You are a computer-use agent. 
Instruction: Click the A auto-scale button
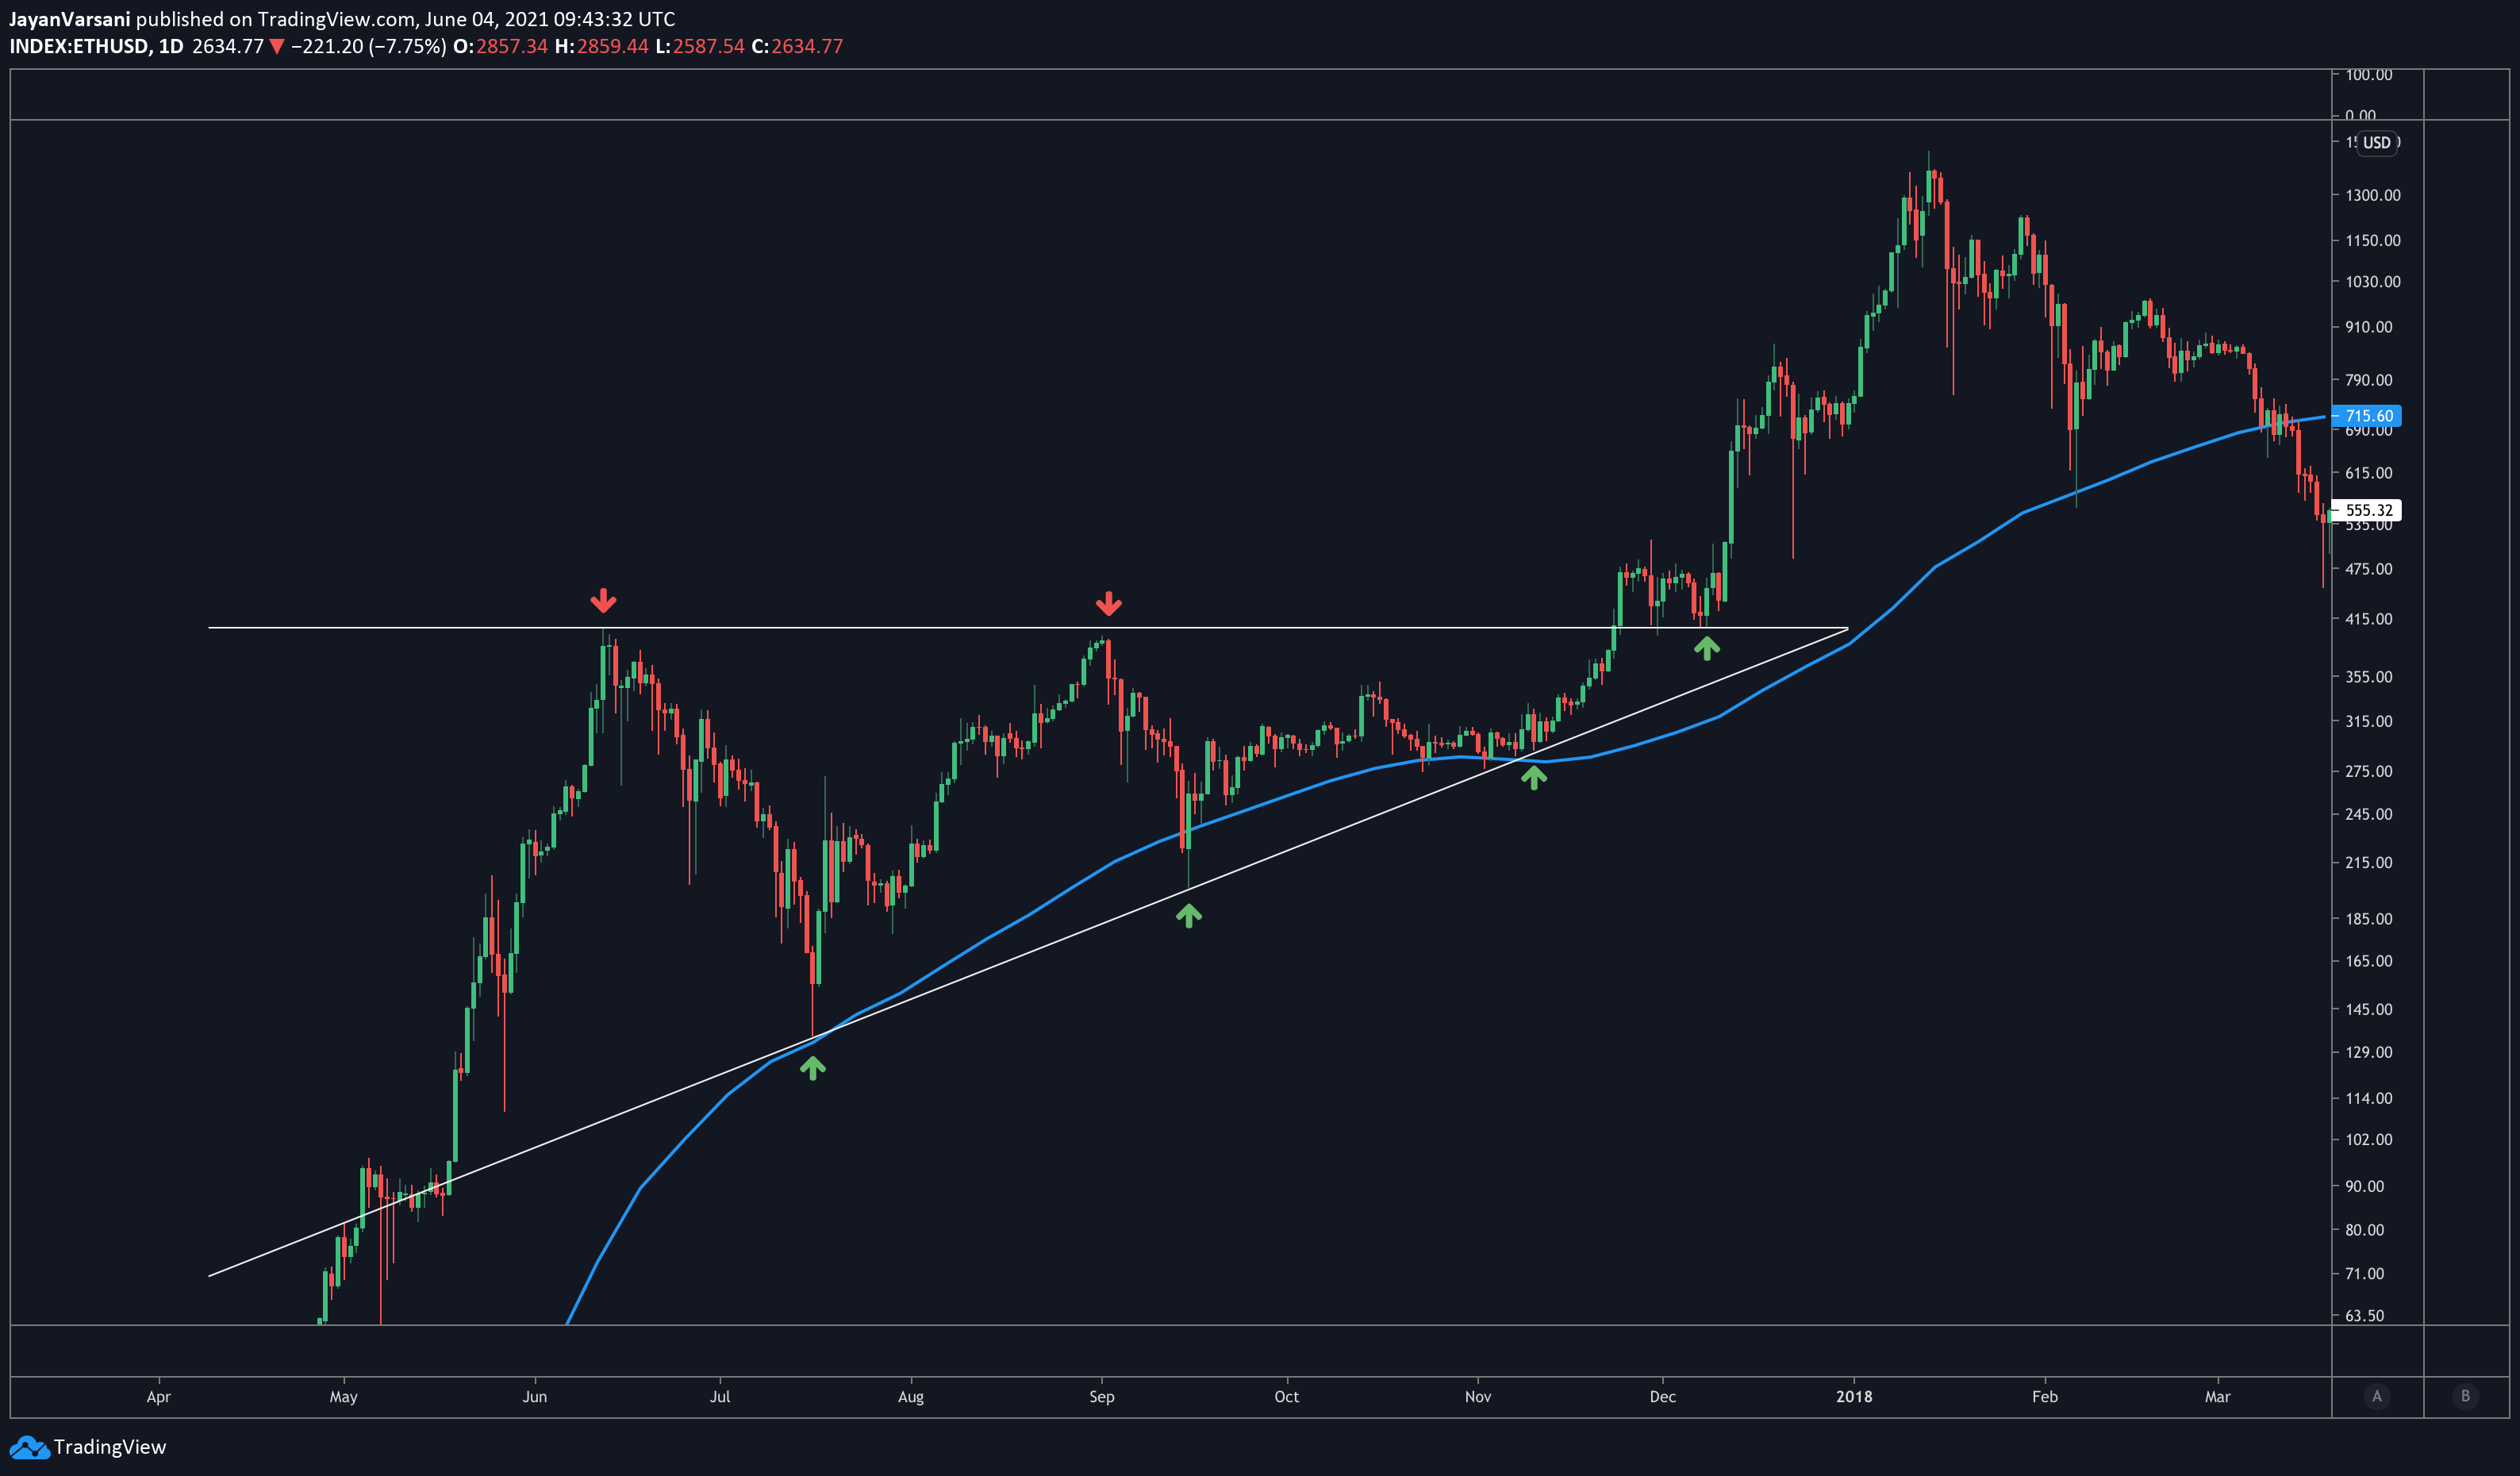pyautogui.click(x=2377, y=1396)
